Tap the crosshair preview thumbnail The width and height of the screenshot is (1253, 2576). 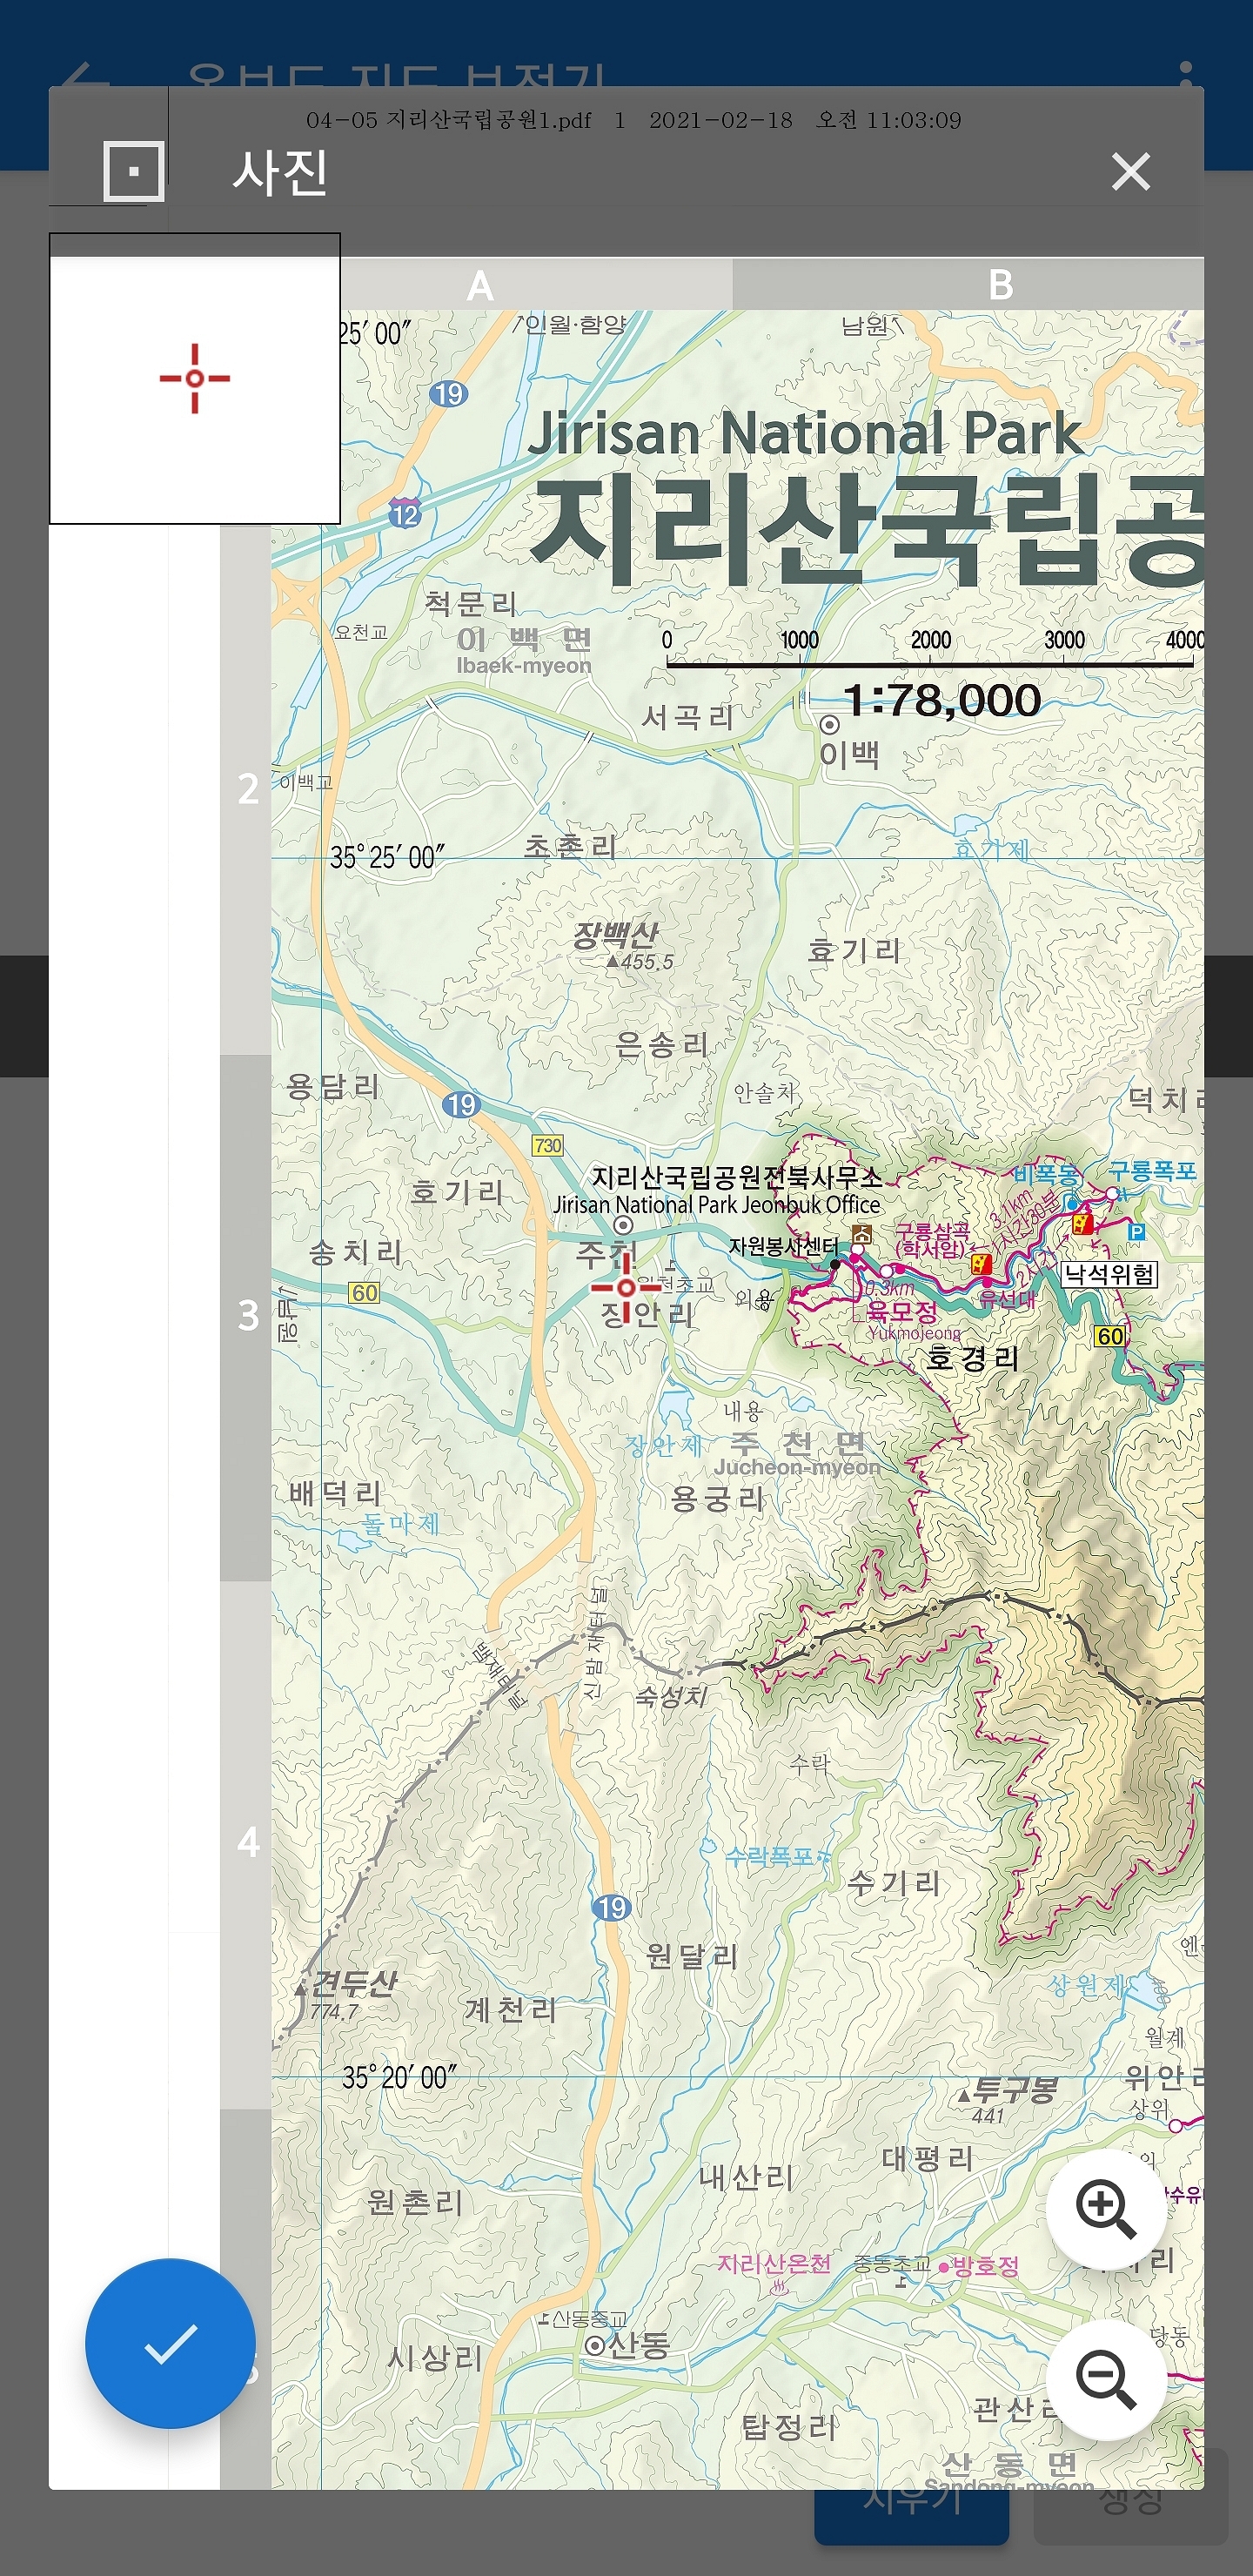195,379
